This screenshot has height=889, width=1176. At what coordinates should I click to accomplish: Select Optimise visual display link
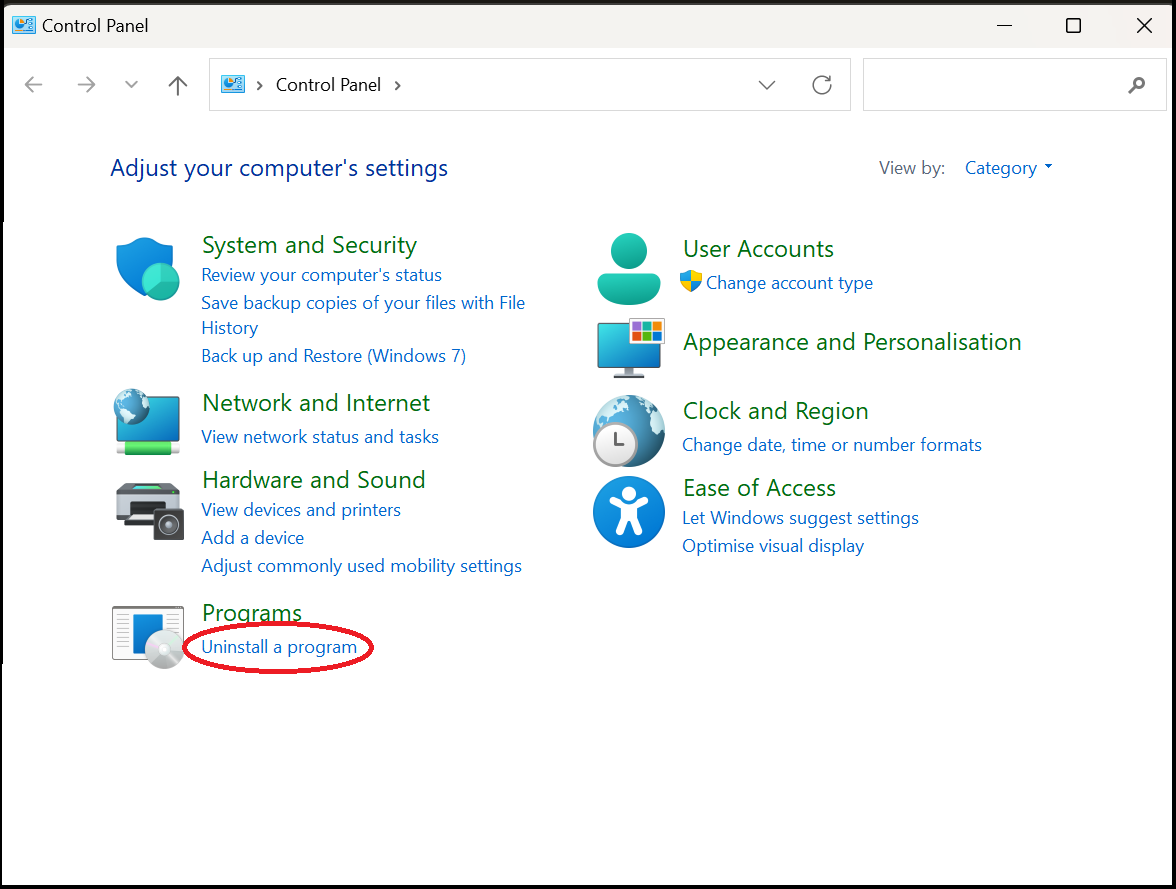(x=773, y=546)
